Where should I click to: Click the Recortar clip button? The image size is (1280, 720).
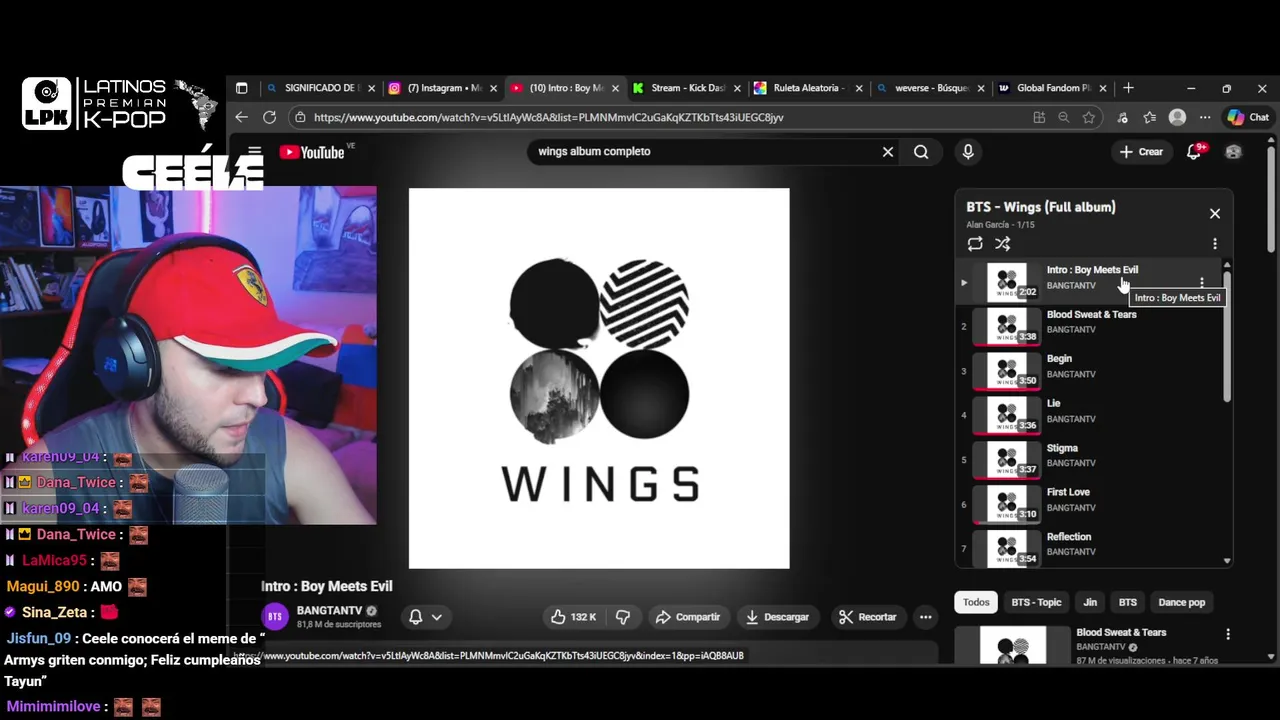tap(868, 617)
